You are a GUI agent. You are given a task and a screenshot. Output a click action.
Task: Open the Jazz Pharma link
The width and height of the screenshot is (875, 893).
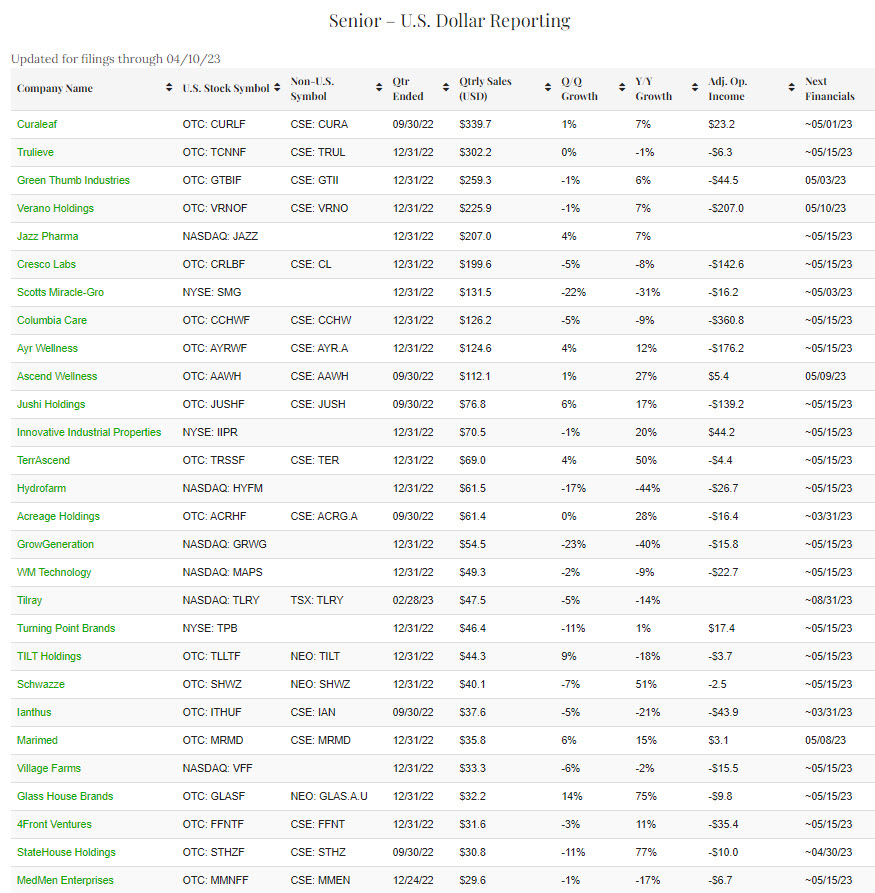click(x=47, y=236)
